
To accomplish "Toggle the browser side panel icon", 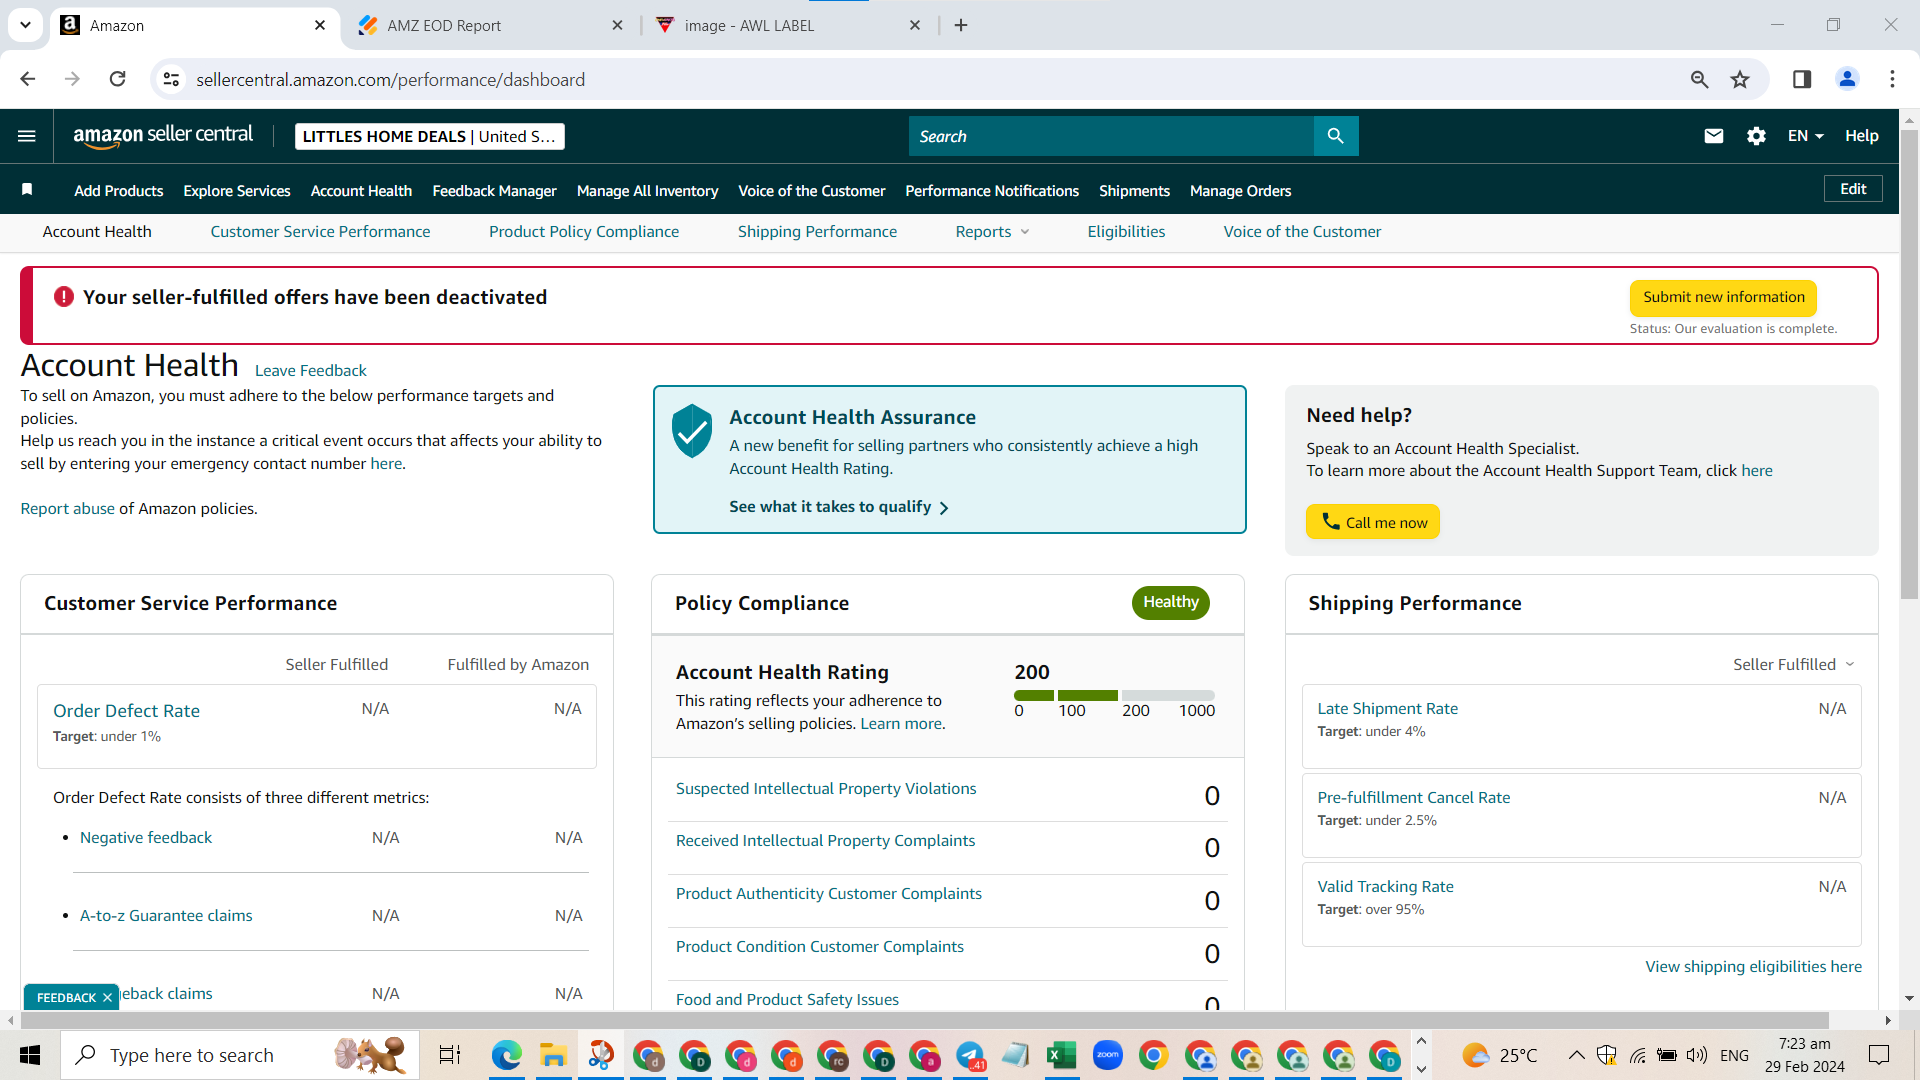I will [1802, 79].
